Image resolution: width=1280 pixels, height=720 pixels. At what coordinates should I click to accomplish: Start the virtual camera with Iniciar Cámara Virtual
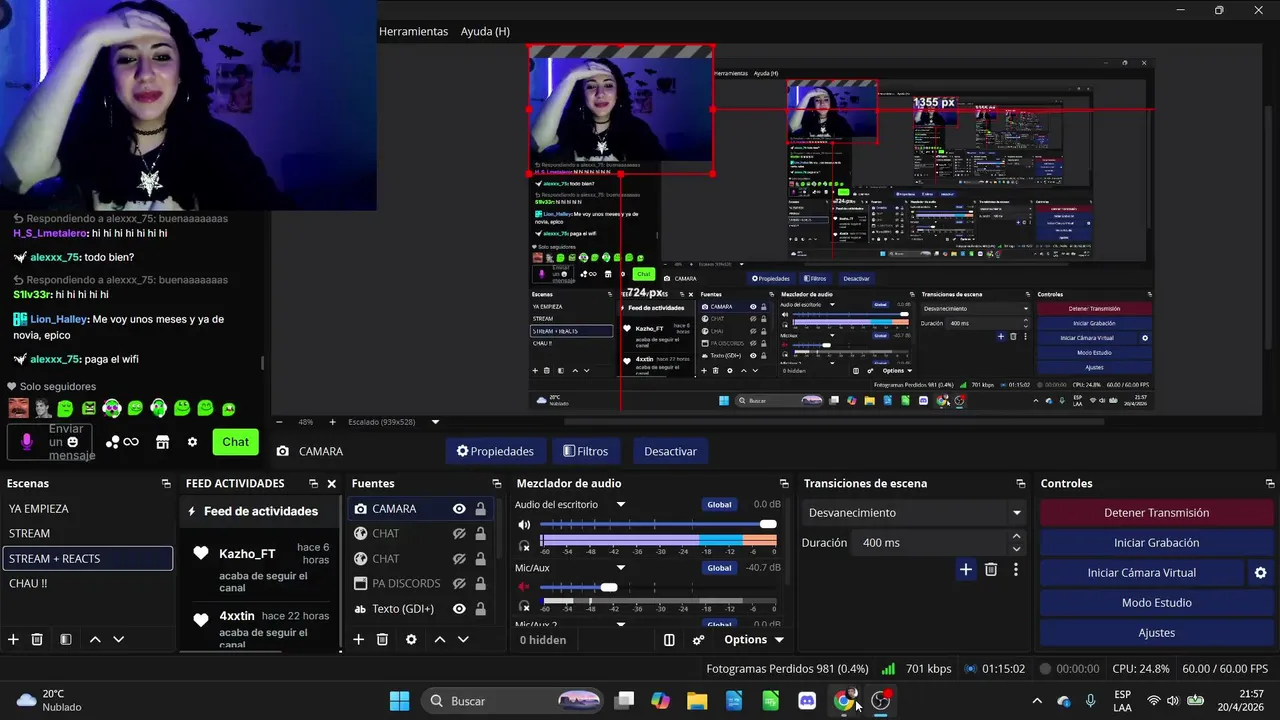(1142, 573)
